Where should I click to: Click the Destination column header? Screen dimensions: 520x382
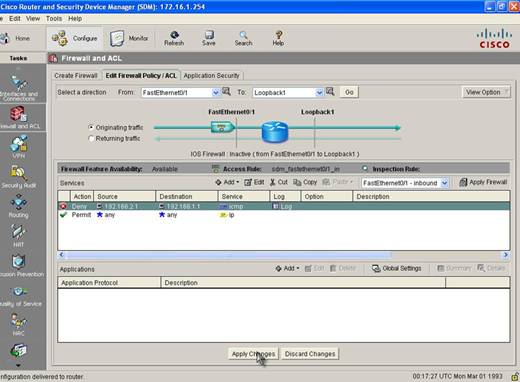click(187, 196)
